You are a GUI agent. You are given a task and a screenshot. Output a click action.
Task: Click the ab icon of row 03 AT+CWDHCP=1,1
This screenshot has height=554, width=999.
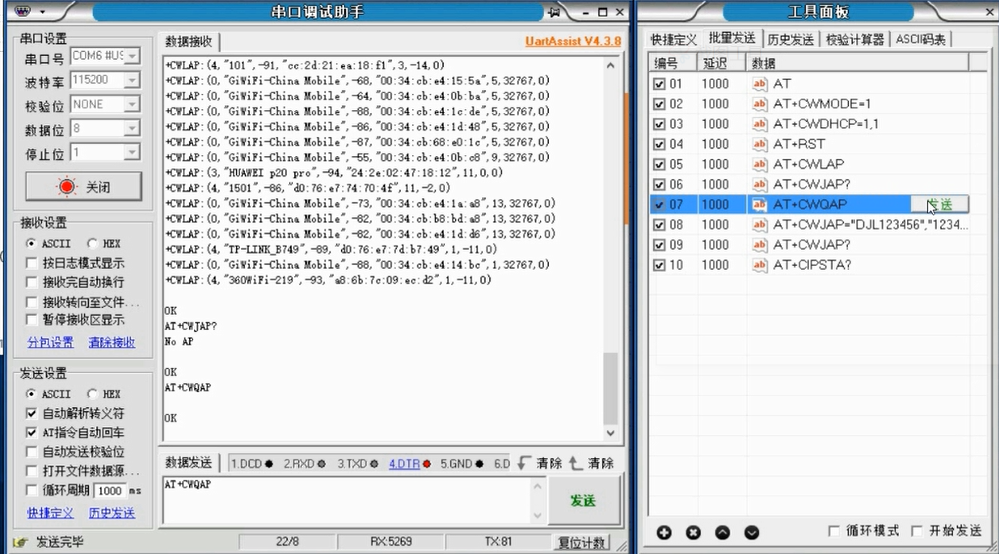coord(759,124)
